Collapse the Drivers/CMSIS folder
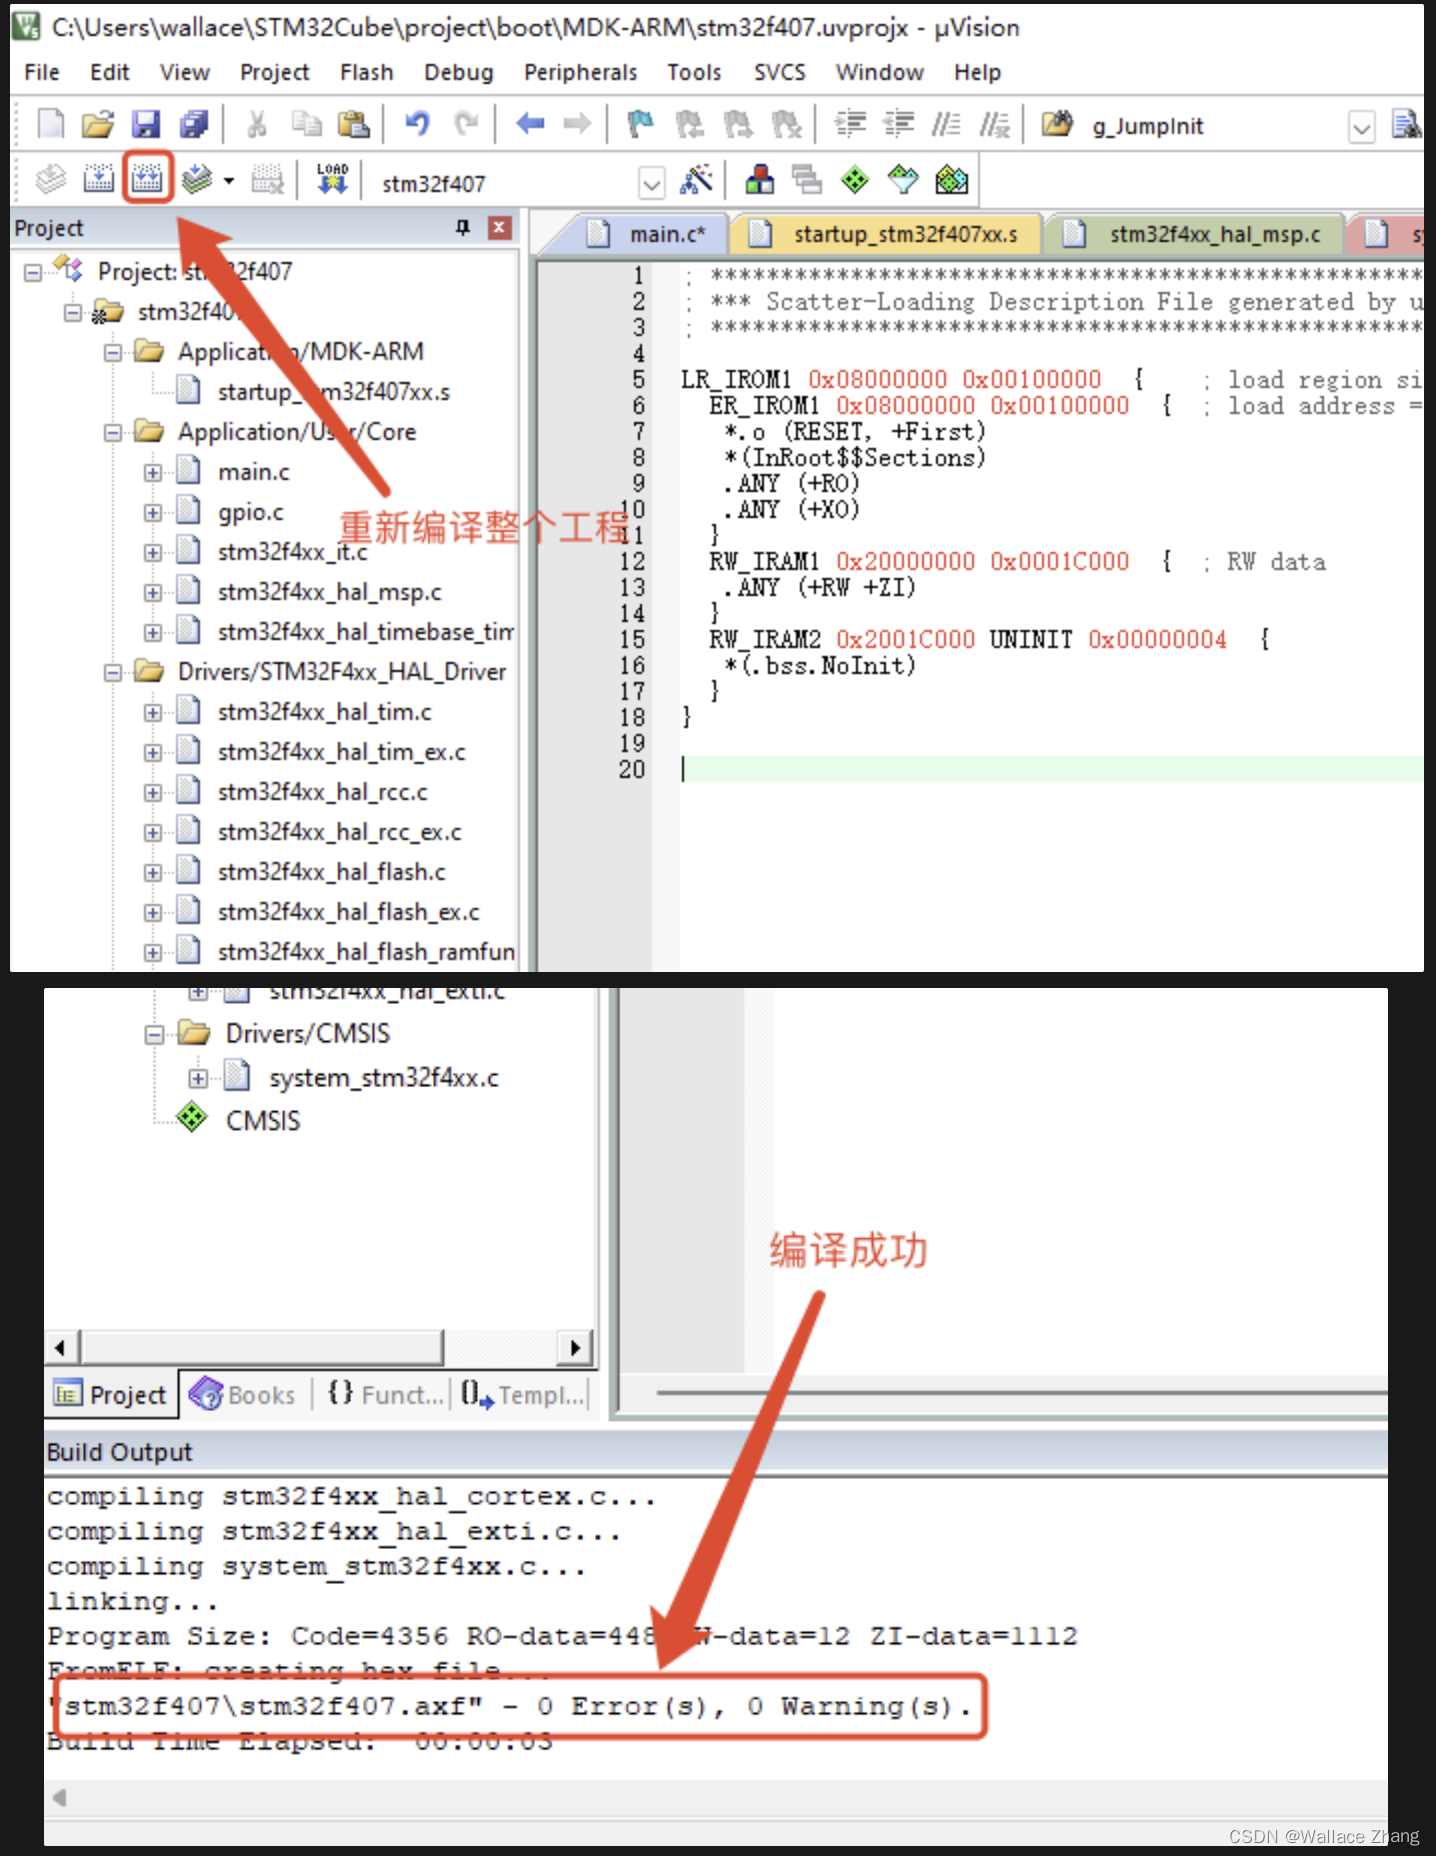The image size is (1436, 1856). (x=154, y=1034)
